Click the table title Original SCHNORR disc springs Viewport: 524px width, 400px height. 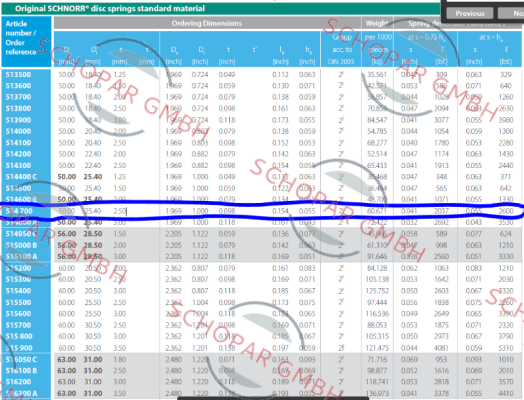[110, 9]
